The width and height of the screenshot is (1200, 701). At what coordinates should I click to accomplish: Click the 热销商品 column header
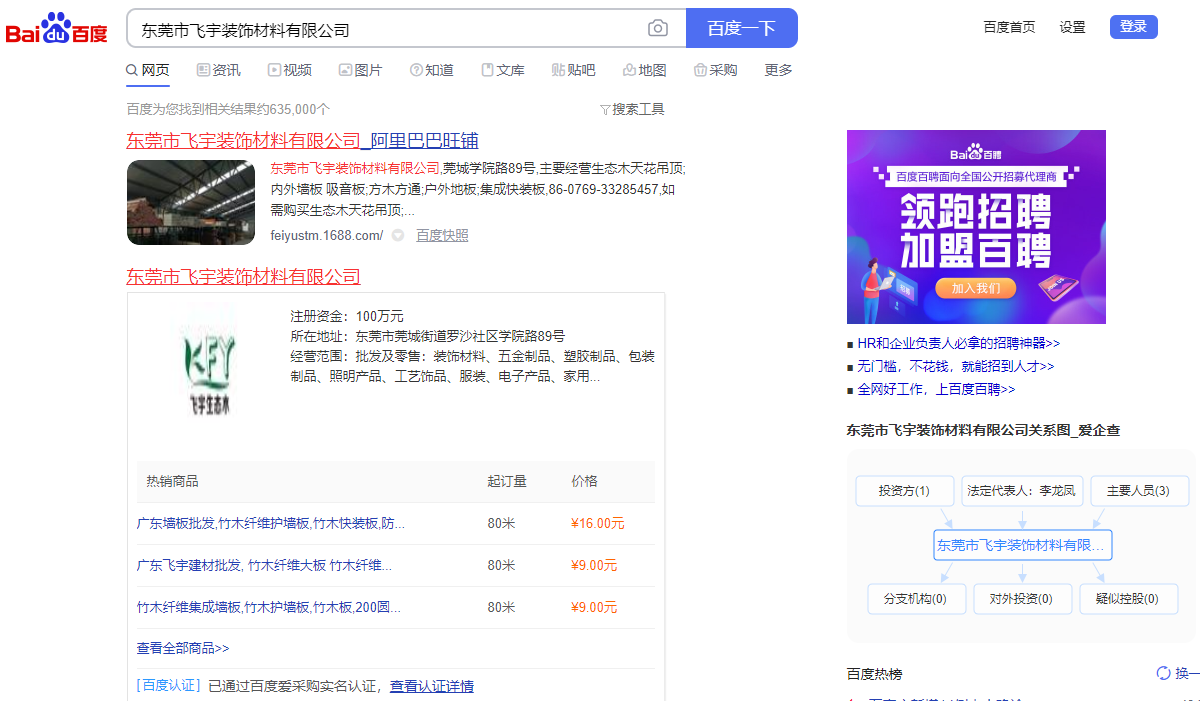[172, 481]
